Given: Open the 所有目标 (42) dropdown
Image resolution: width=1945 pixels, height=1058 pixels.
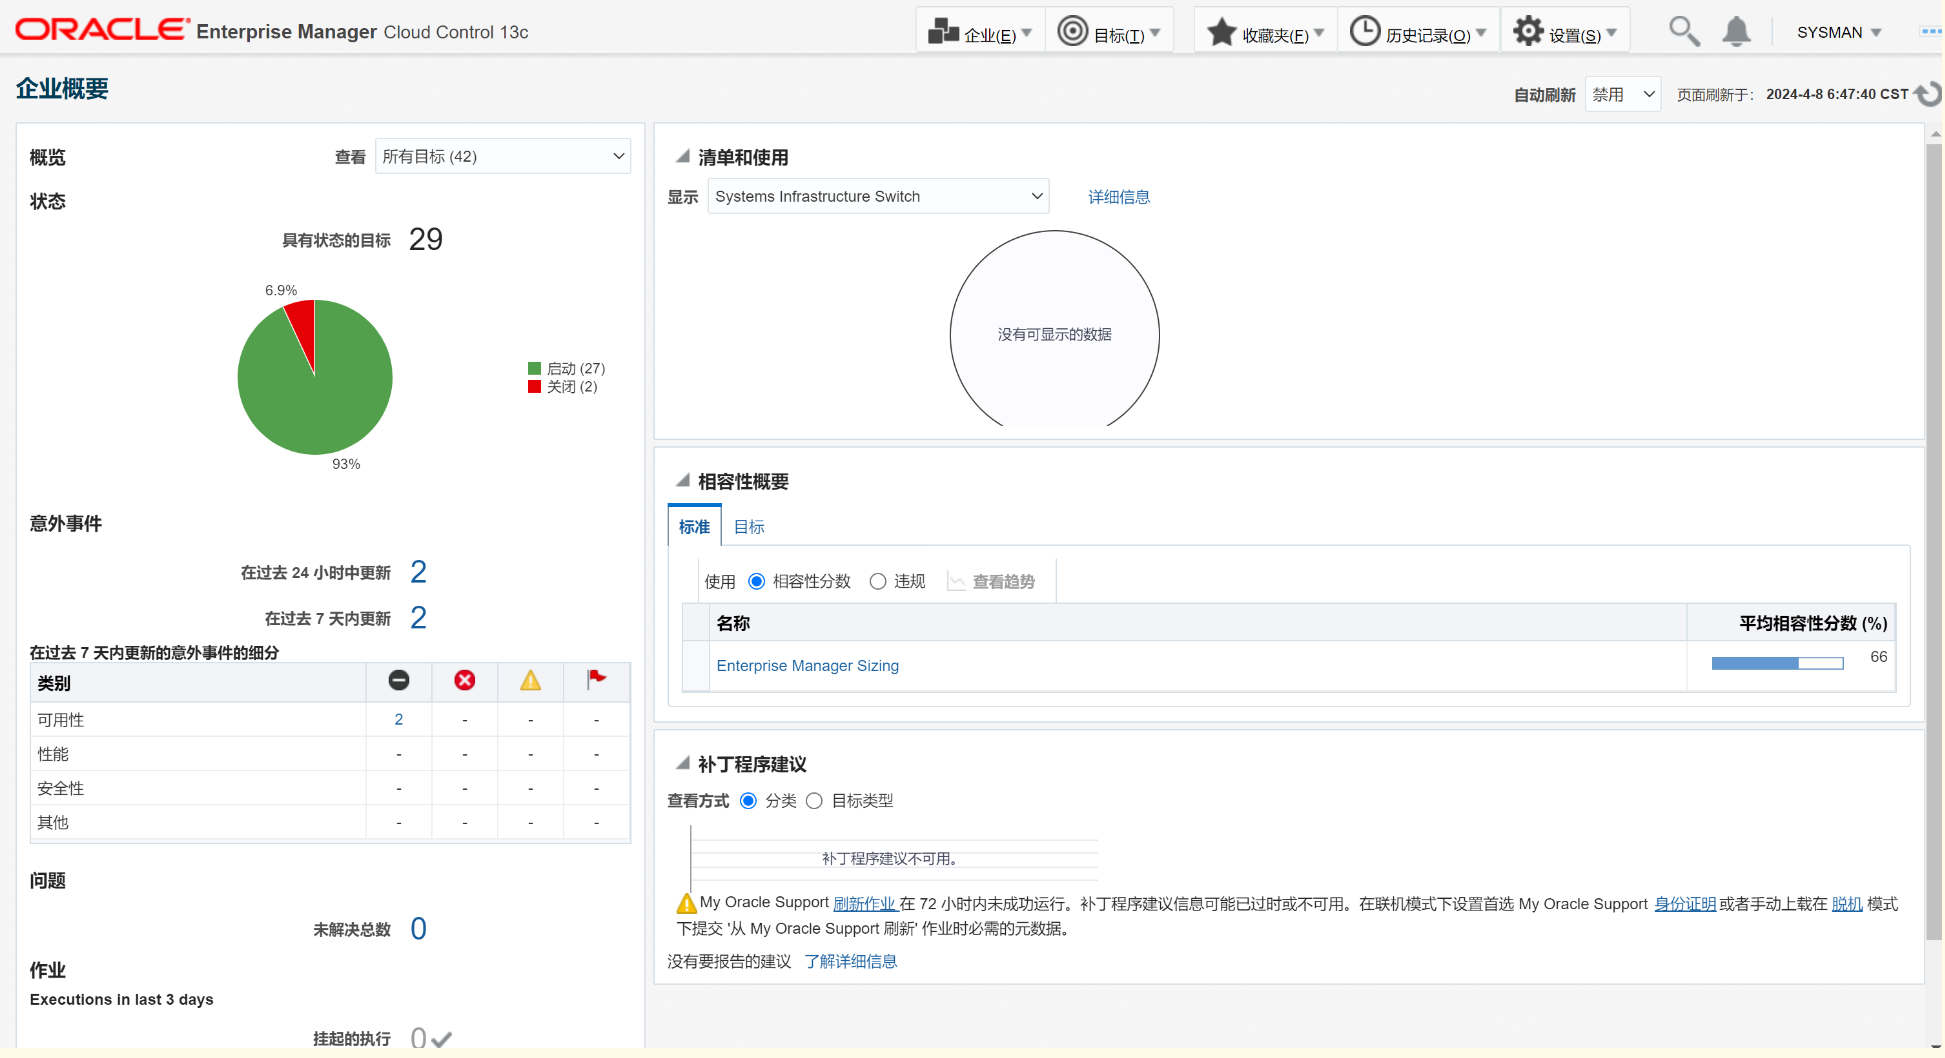Looking at the screenshot, I should click(x=502, y=156).
